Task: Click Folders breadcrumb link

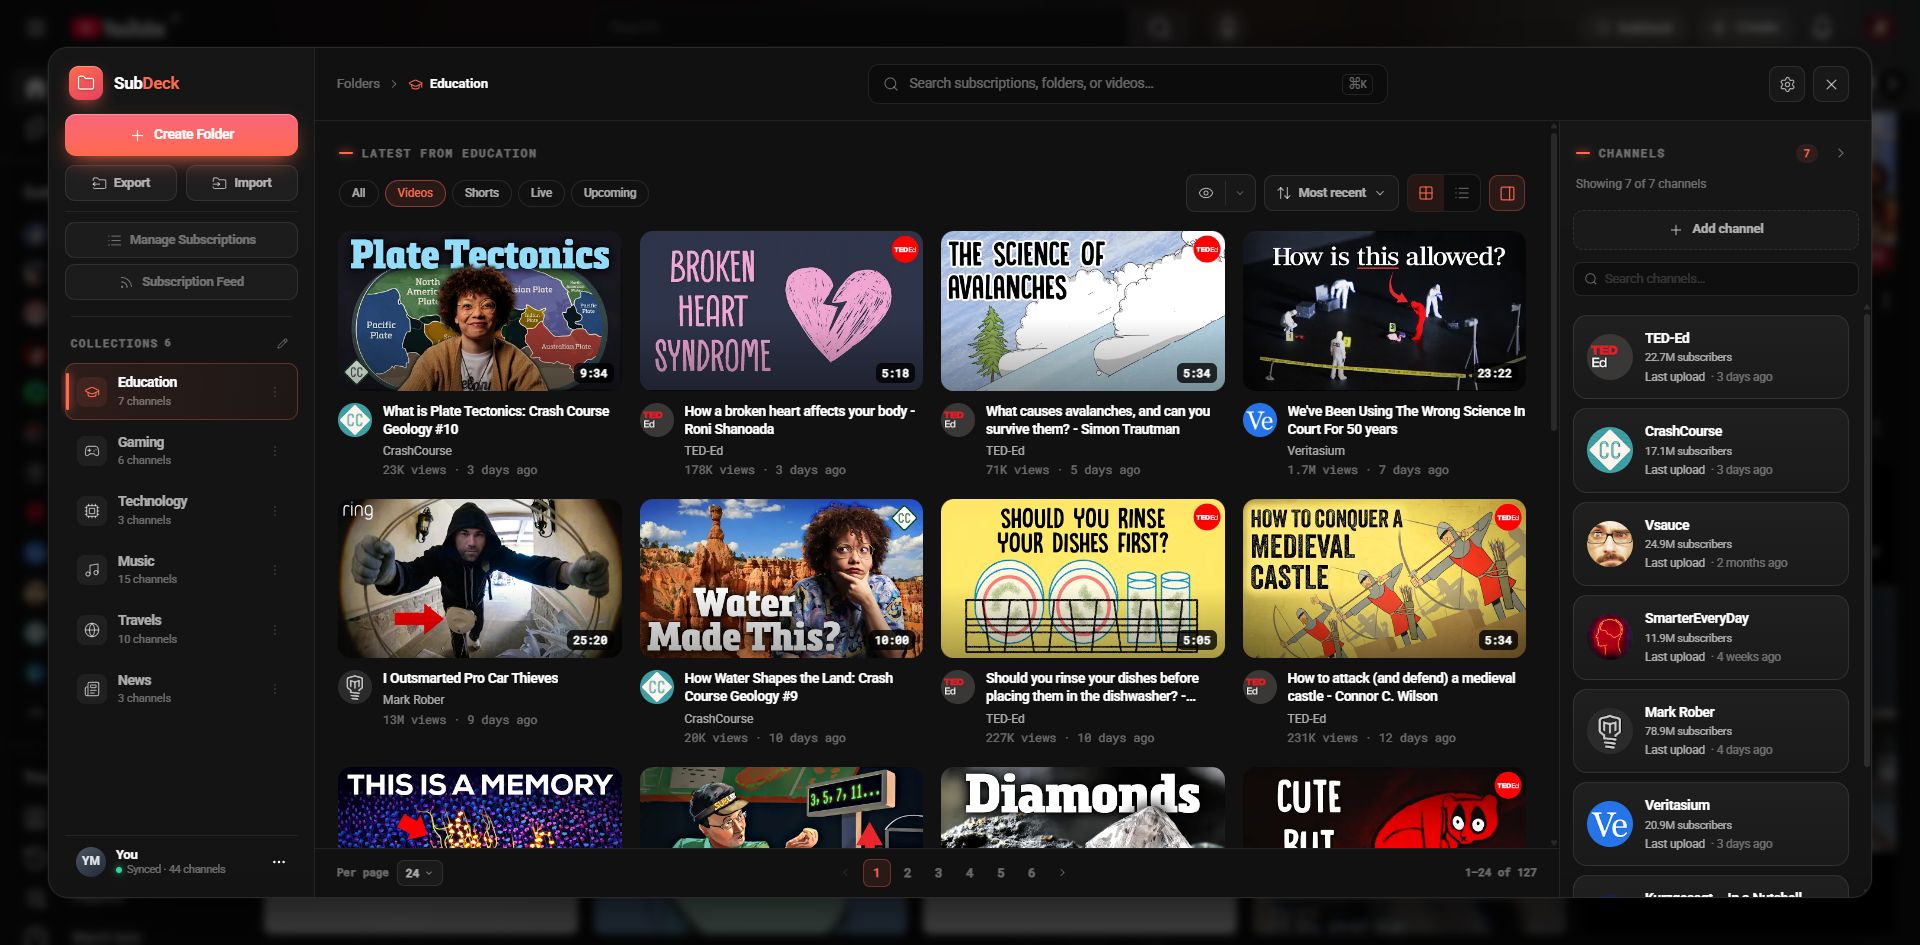Action: (358, 84)
